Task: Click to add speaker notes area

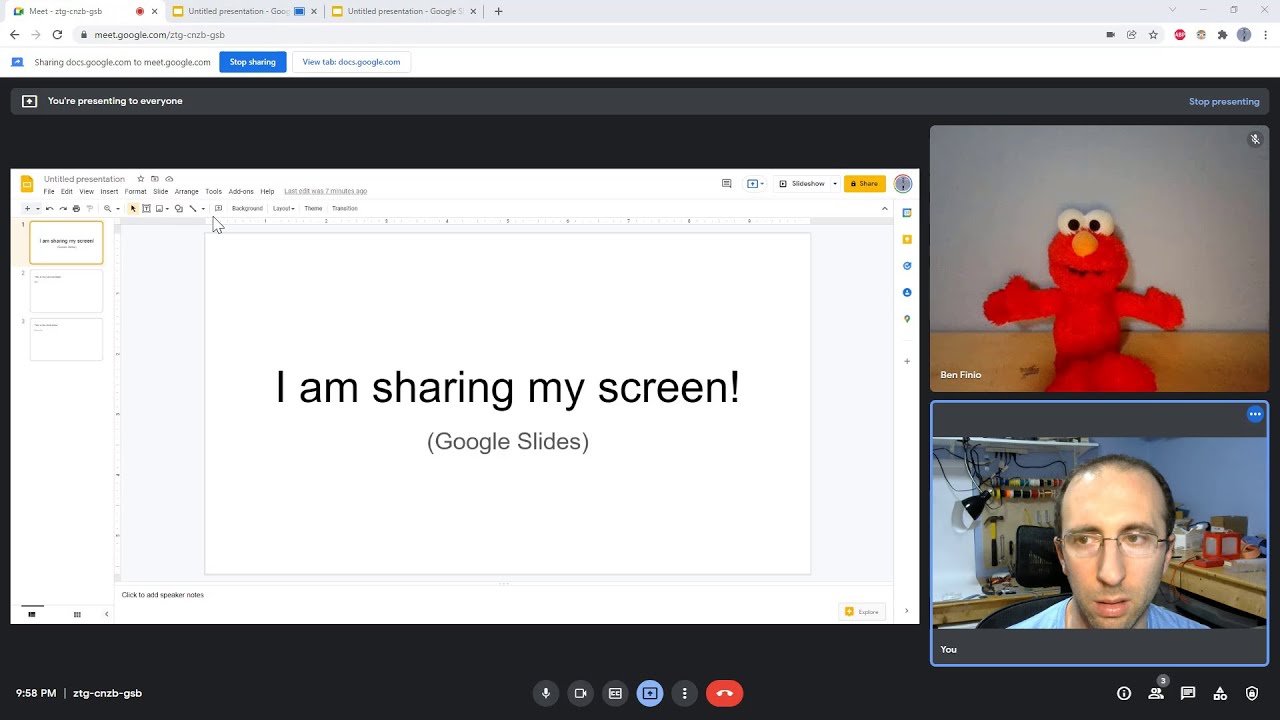Action: pyautogui.click(x=163, y=595)
